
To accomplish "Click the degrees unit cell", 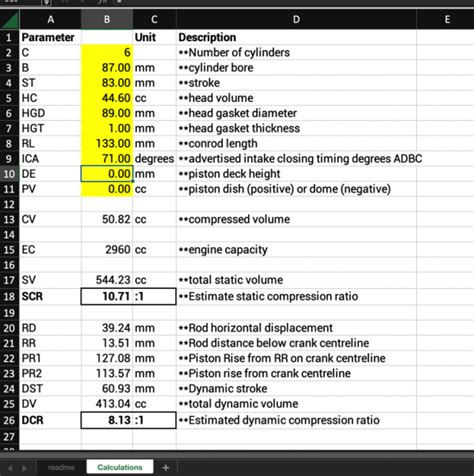I will point(154,159).
